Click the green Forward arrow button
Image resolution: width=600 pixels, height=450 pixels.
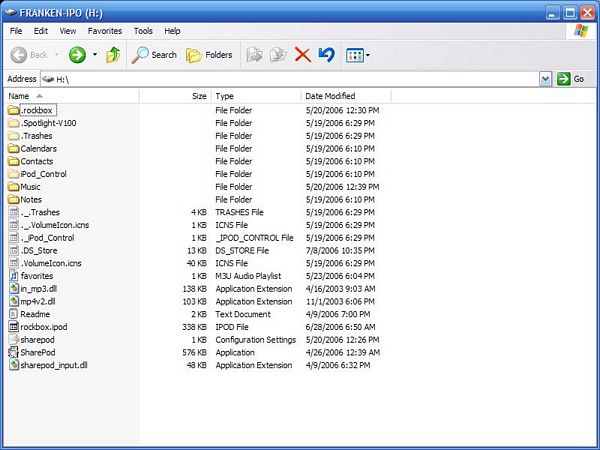point(77,55)
